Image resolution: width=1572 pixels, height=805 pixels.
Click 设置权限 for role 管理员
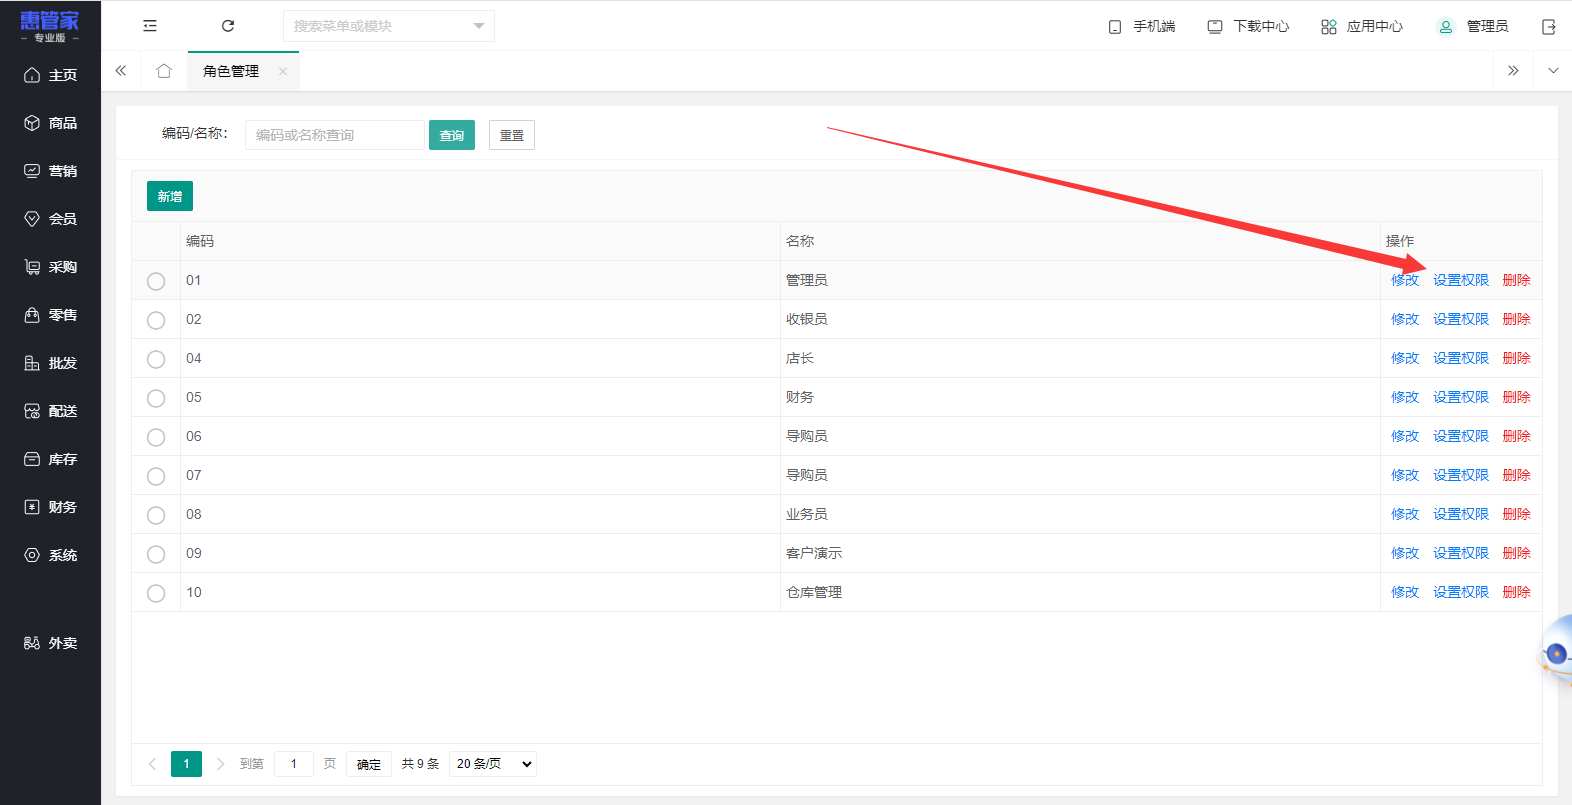point(1461,280)
